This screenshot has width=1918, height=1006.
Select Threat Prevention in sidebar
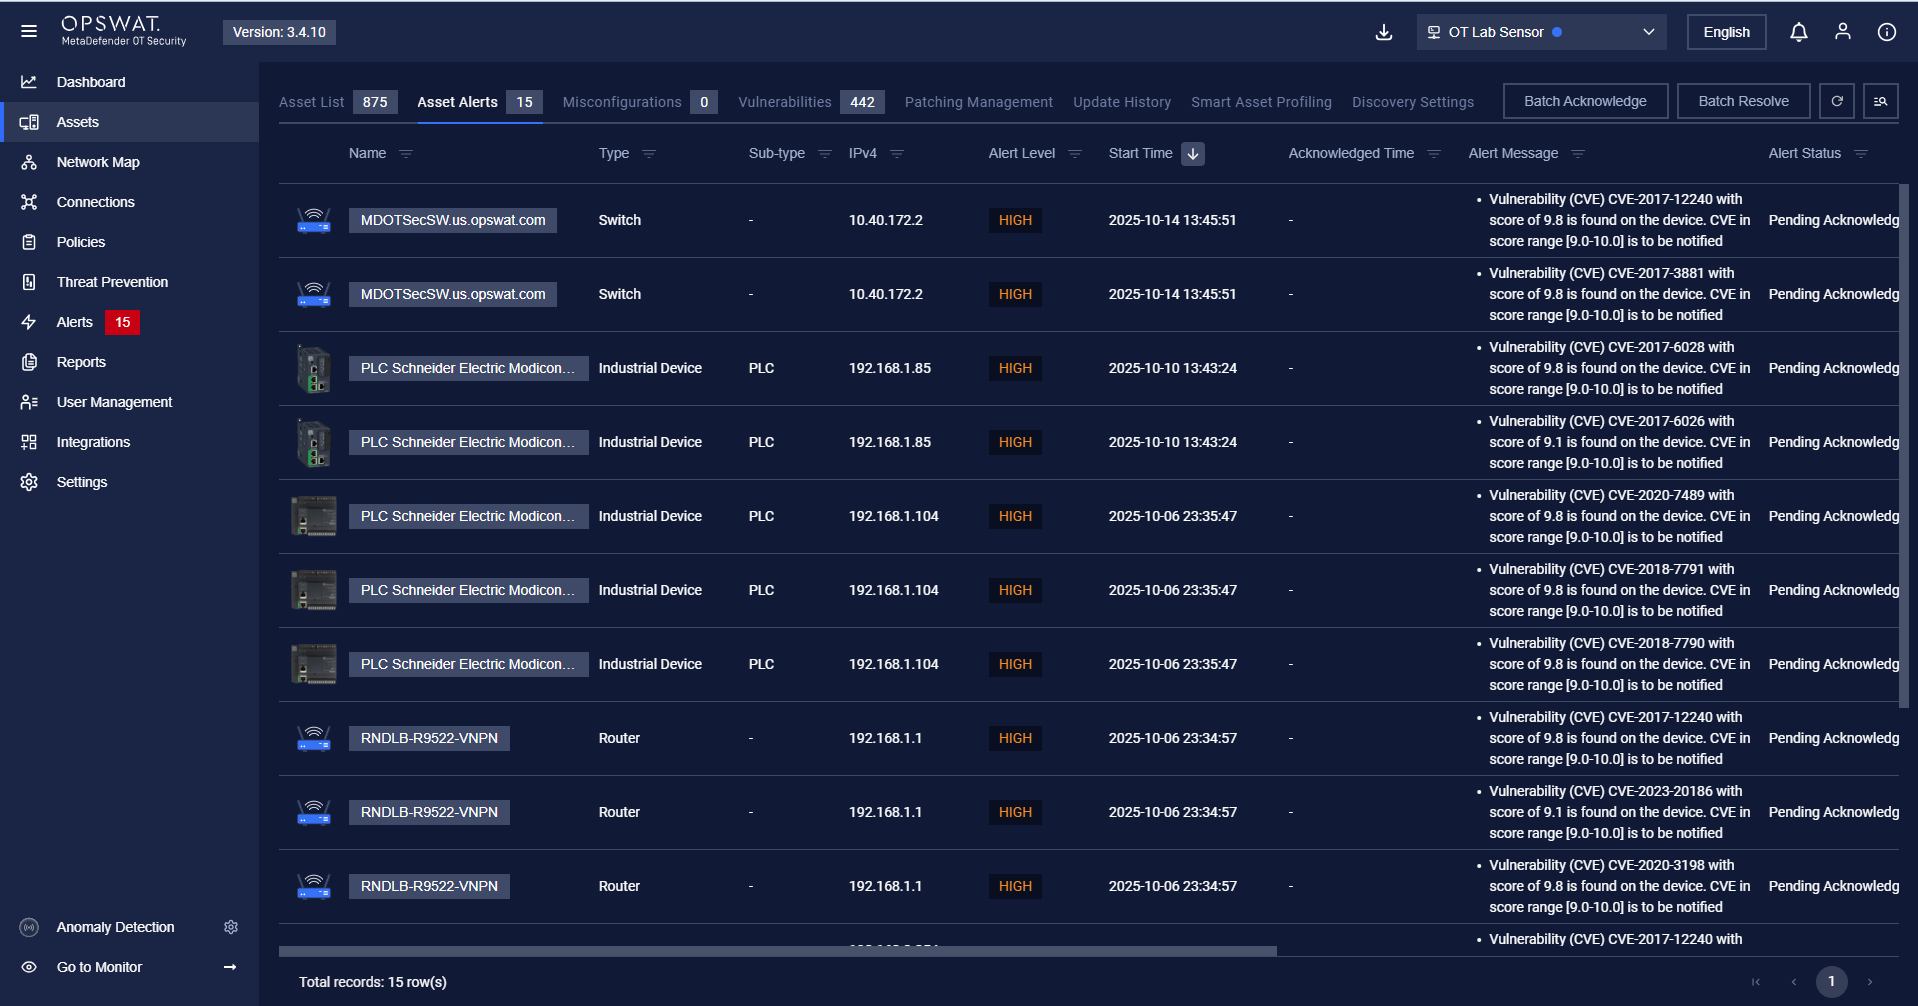[112, 282]
